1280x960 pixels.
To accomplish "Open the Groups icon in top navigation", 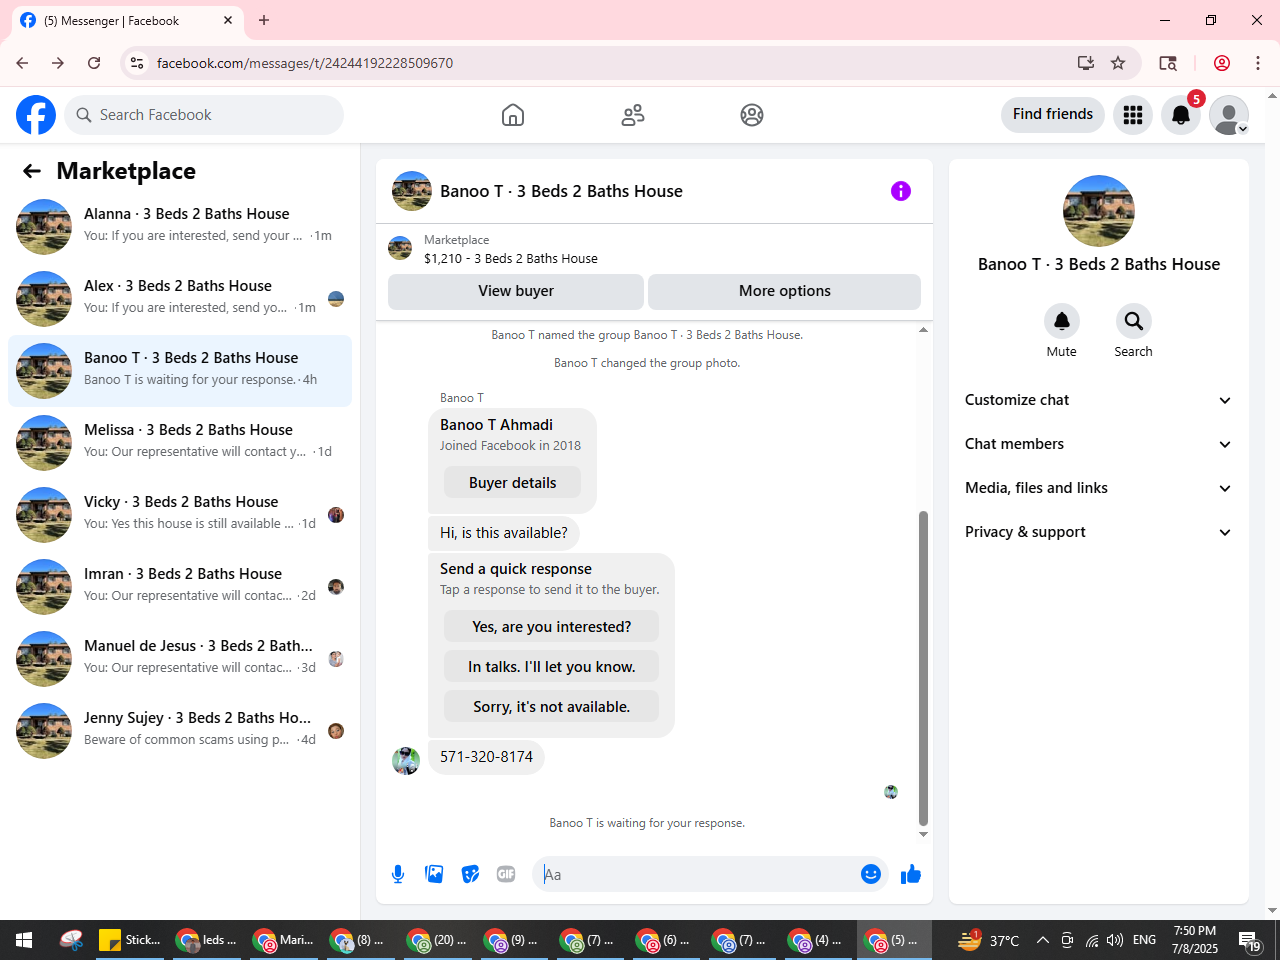I will 752,115.
